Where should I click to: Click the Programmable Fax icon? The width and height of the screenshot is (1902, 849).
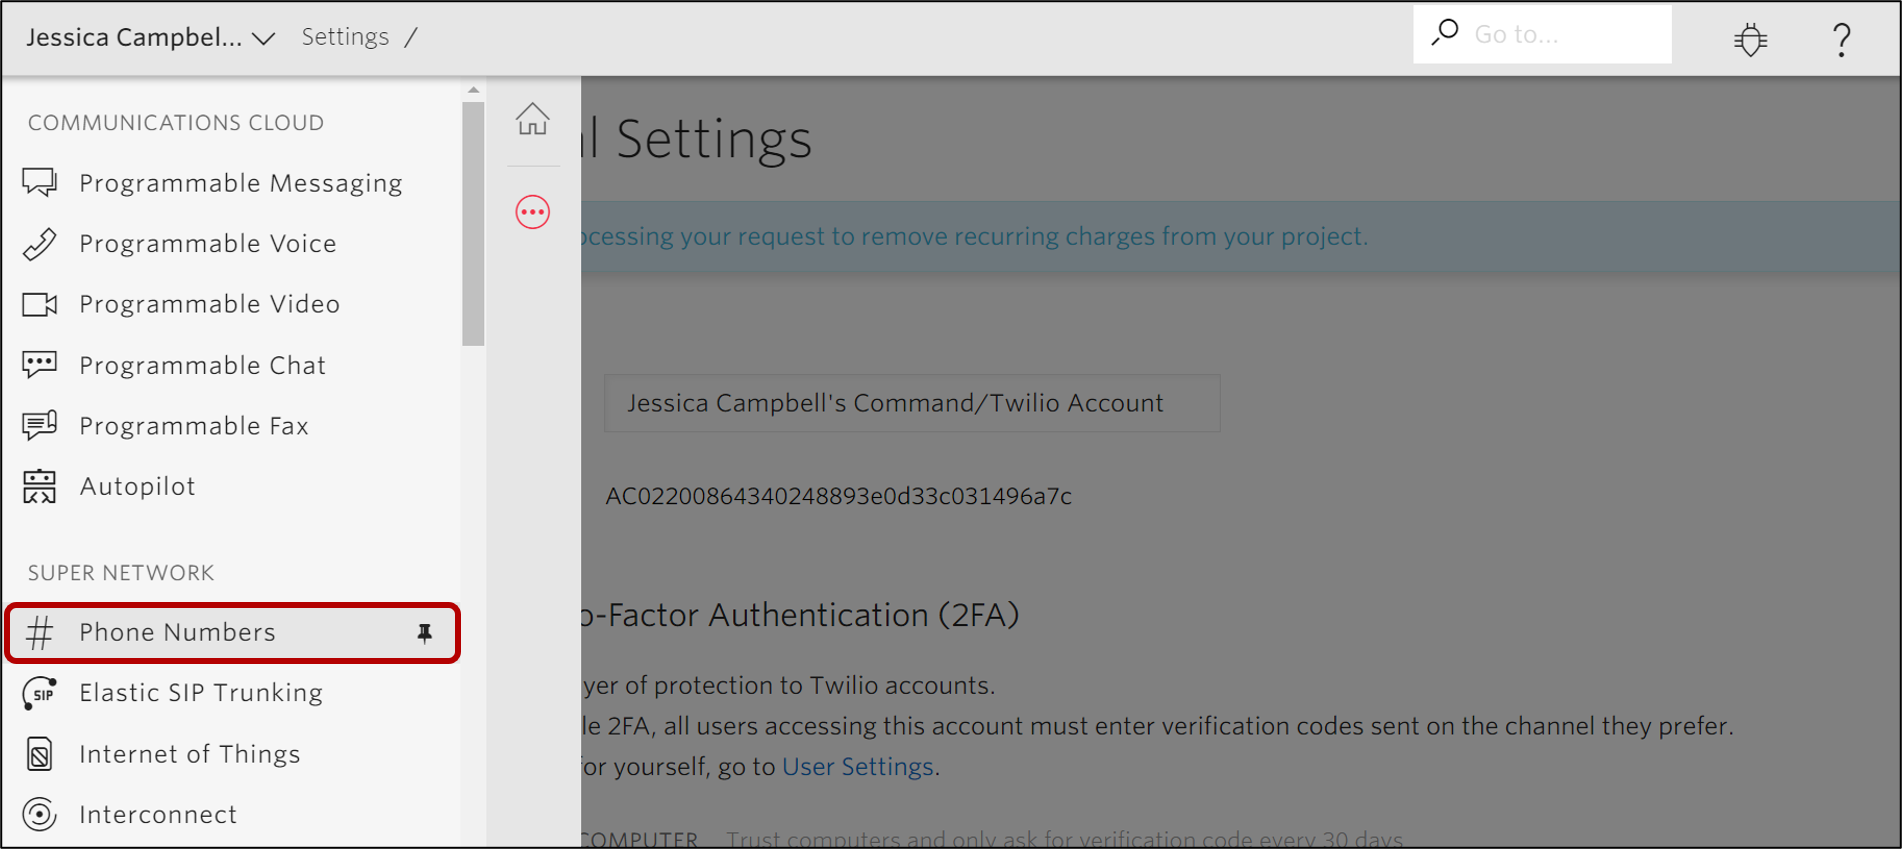[x=40, y=426]
